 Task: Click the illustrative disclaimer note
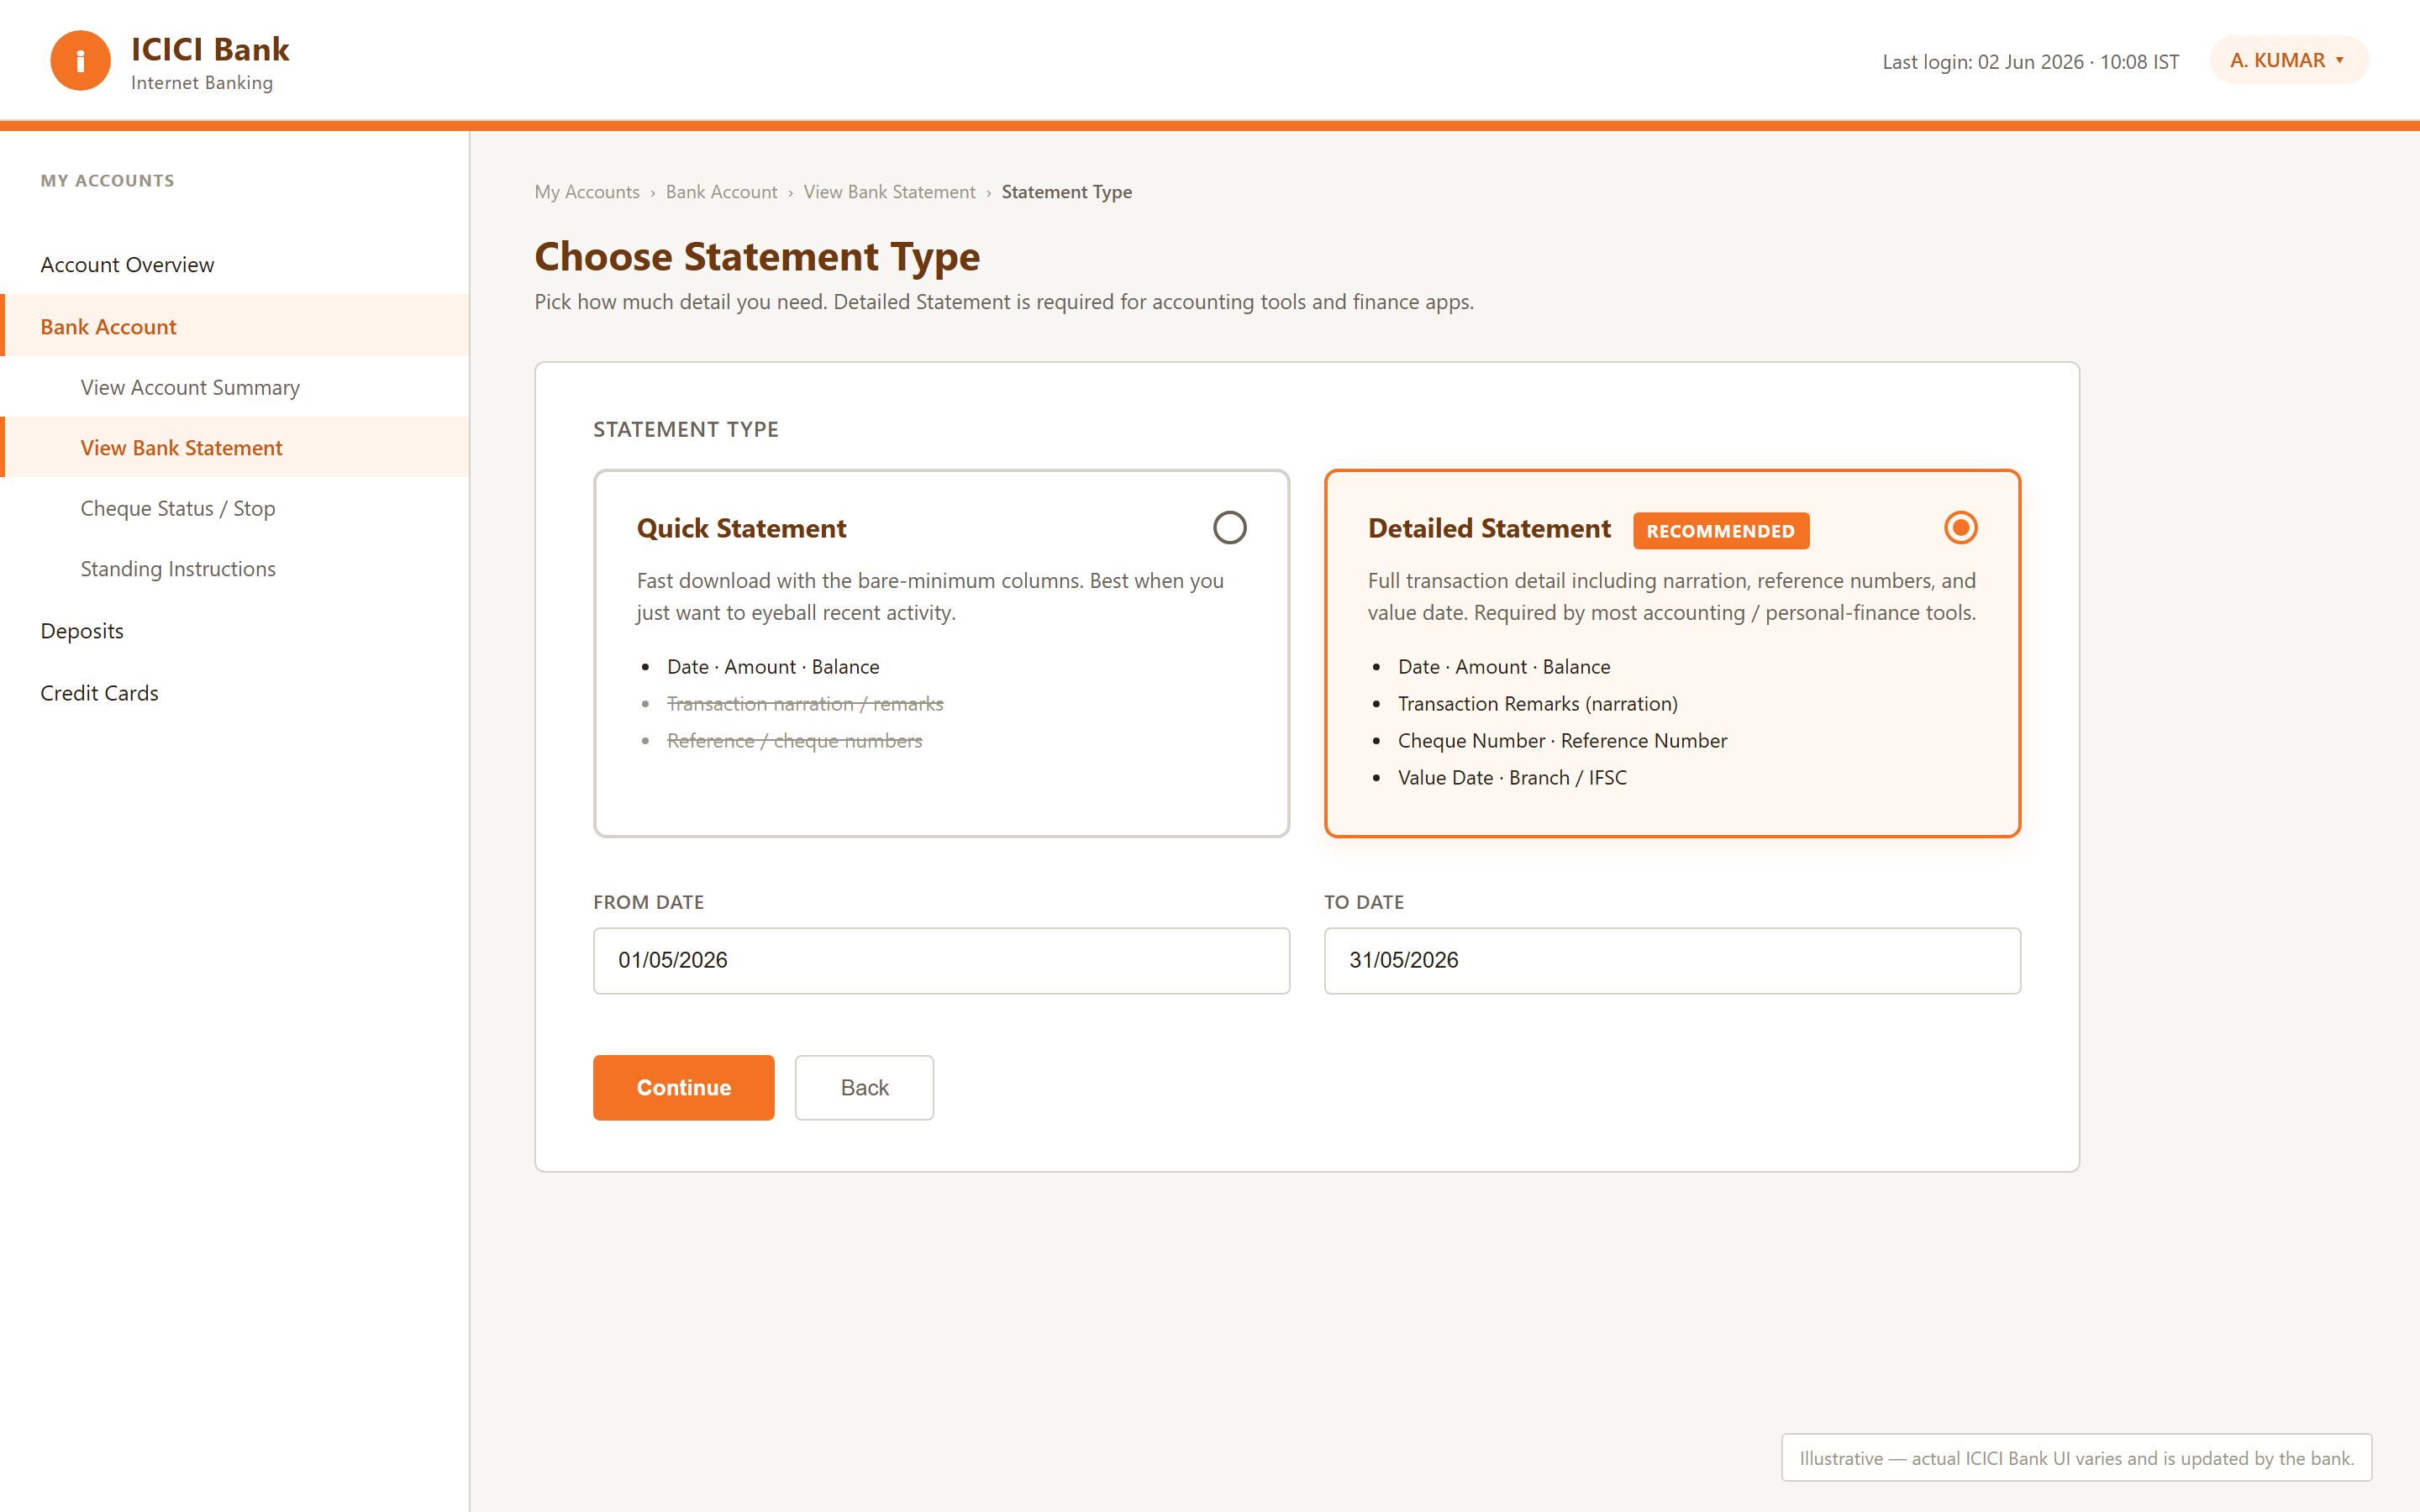coord(2076,1458)
